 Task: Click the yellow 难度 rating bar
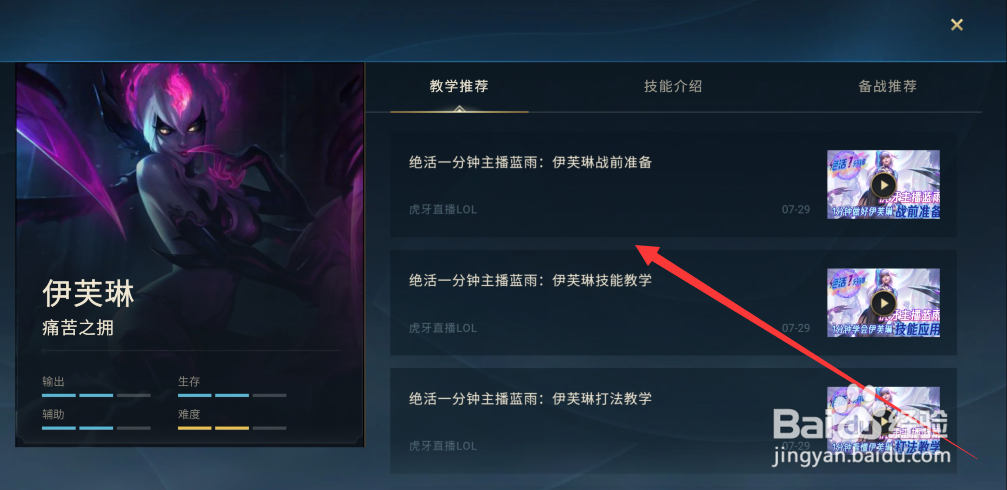232,428
